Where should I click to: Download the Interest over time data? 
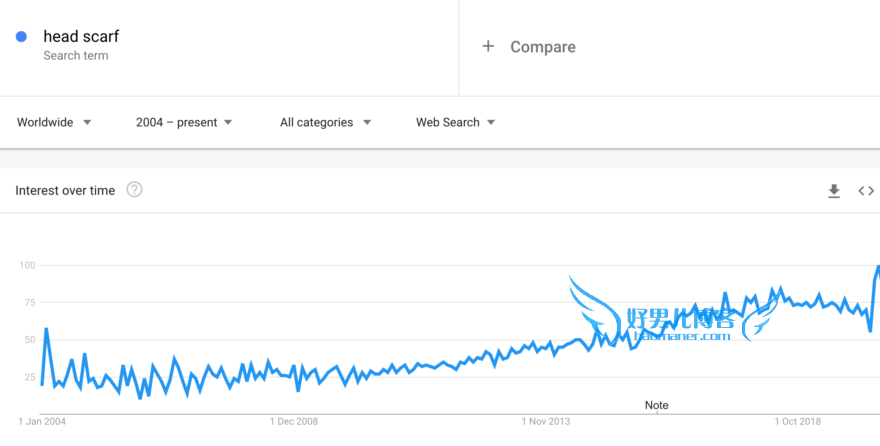pos(834,191)
